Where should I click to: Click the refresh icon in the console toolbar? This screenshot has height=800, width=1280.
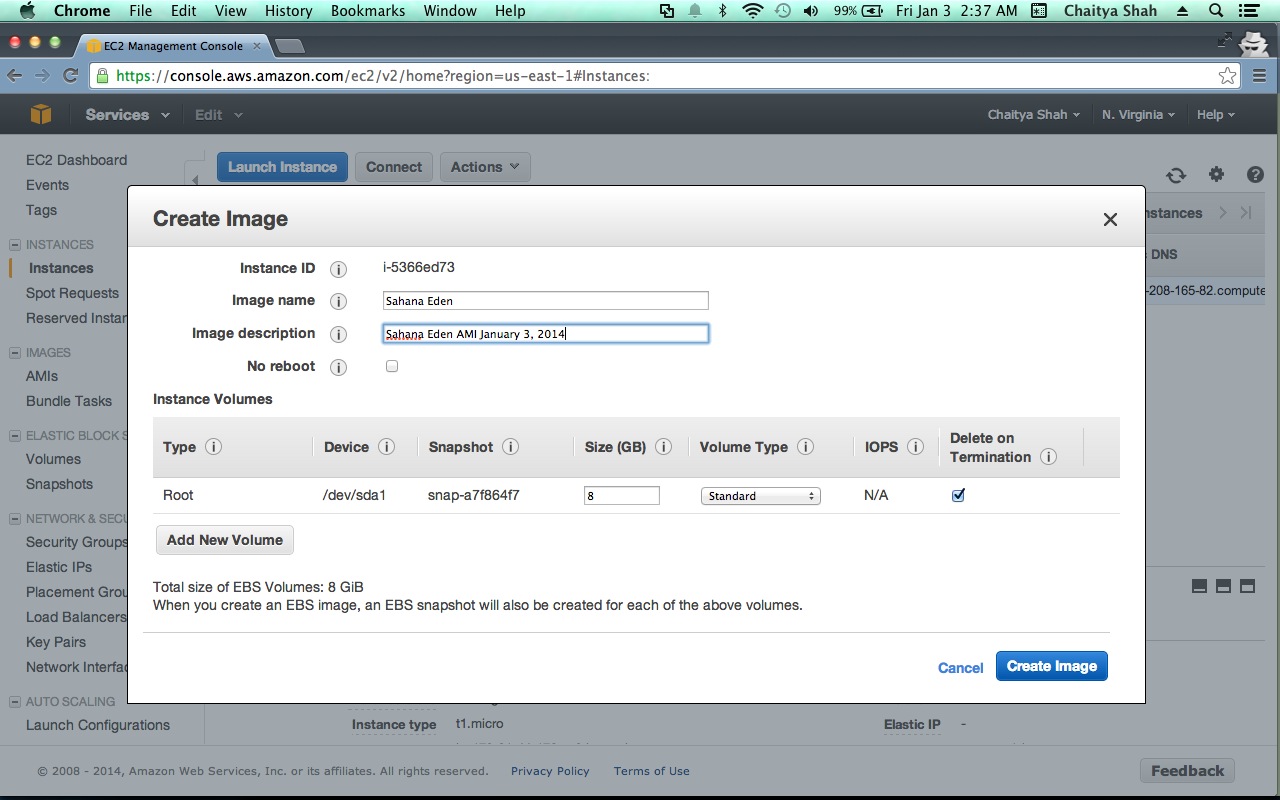click(1176, 175)
